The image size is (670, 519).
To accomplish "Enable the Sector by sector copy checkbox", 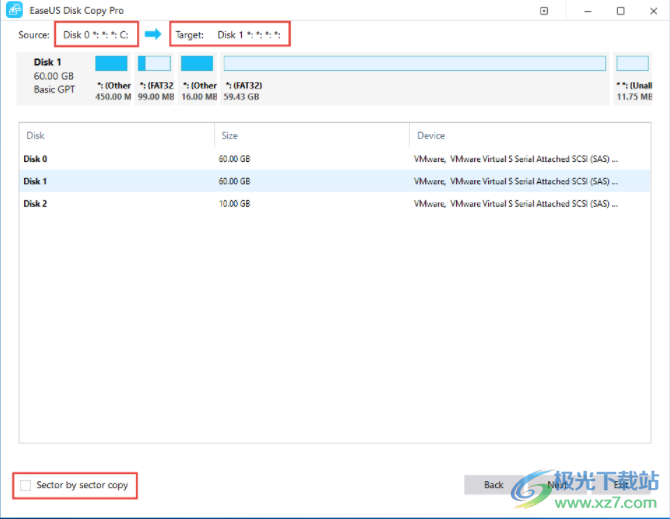I will coord(26,486).
